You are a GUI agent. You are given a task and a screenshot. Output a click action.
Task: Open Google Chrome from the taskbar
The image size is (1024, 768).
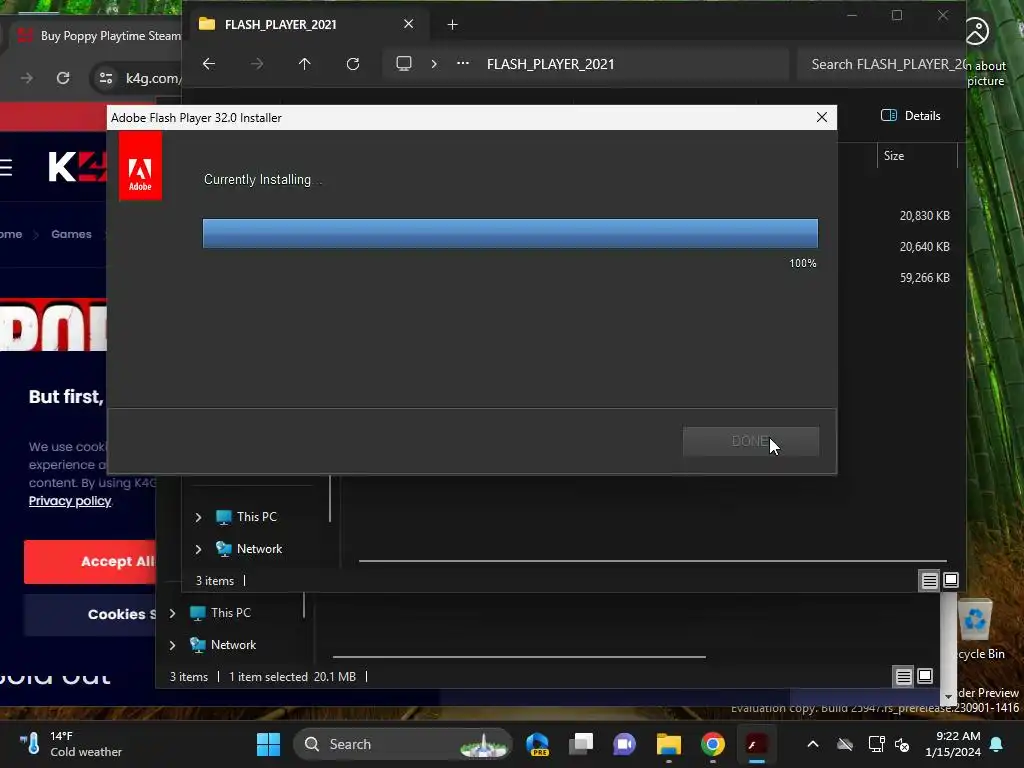(712, 744)
